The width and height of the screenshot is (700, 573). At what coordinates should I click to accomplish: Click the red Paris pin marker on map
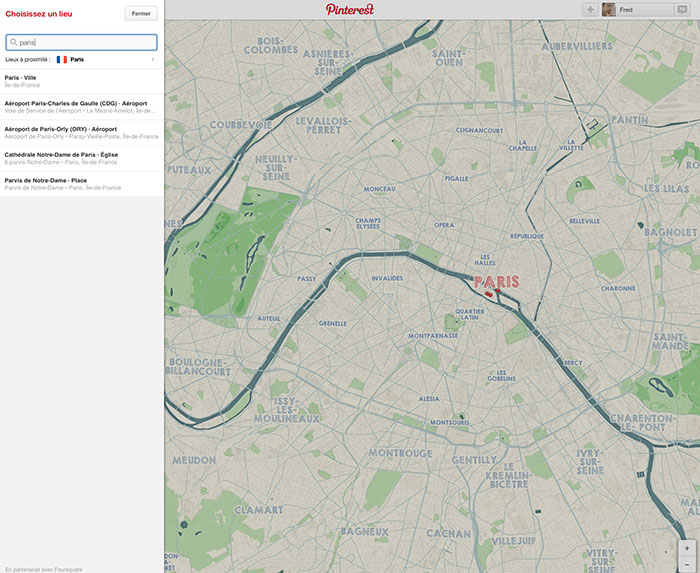click(488, 294)
